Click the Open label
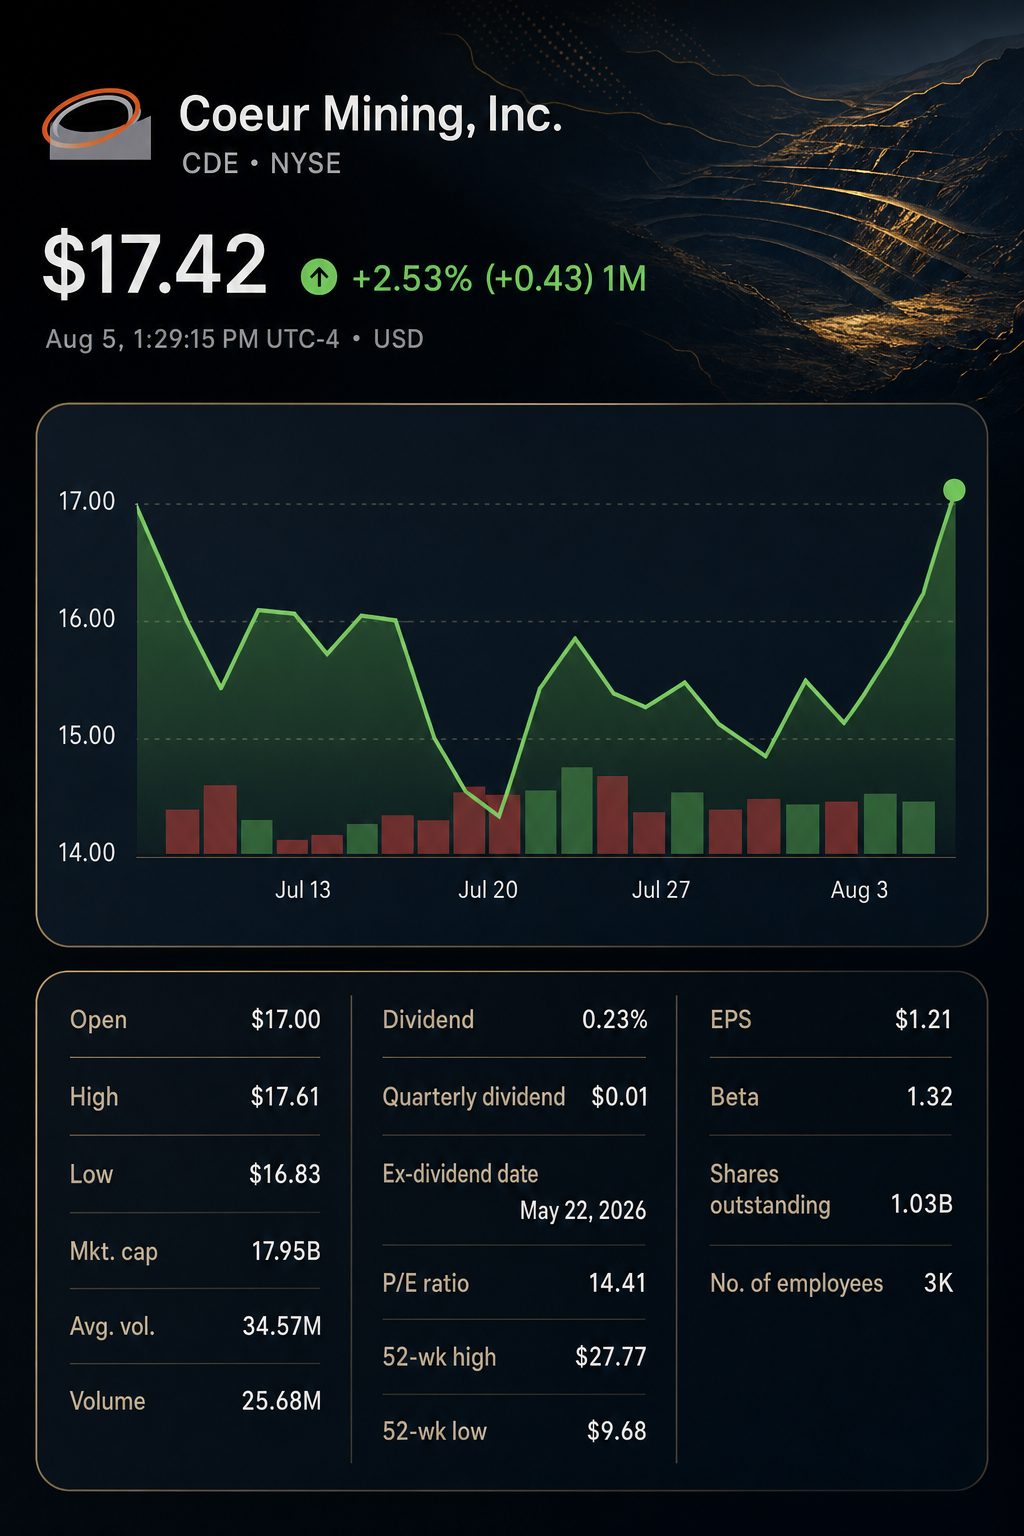The width and height of the screenshot is (1024, 1536). tap(98, 1020)
